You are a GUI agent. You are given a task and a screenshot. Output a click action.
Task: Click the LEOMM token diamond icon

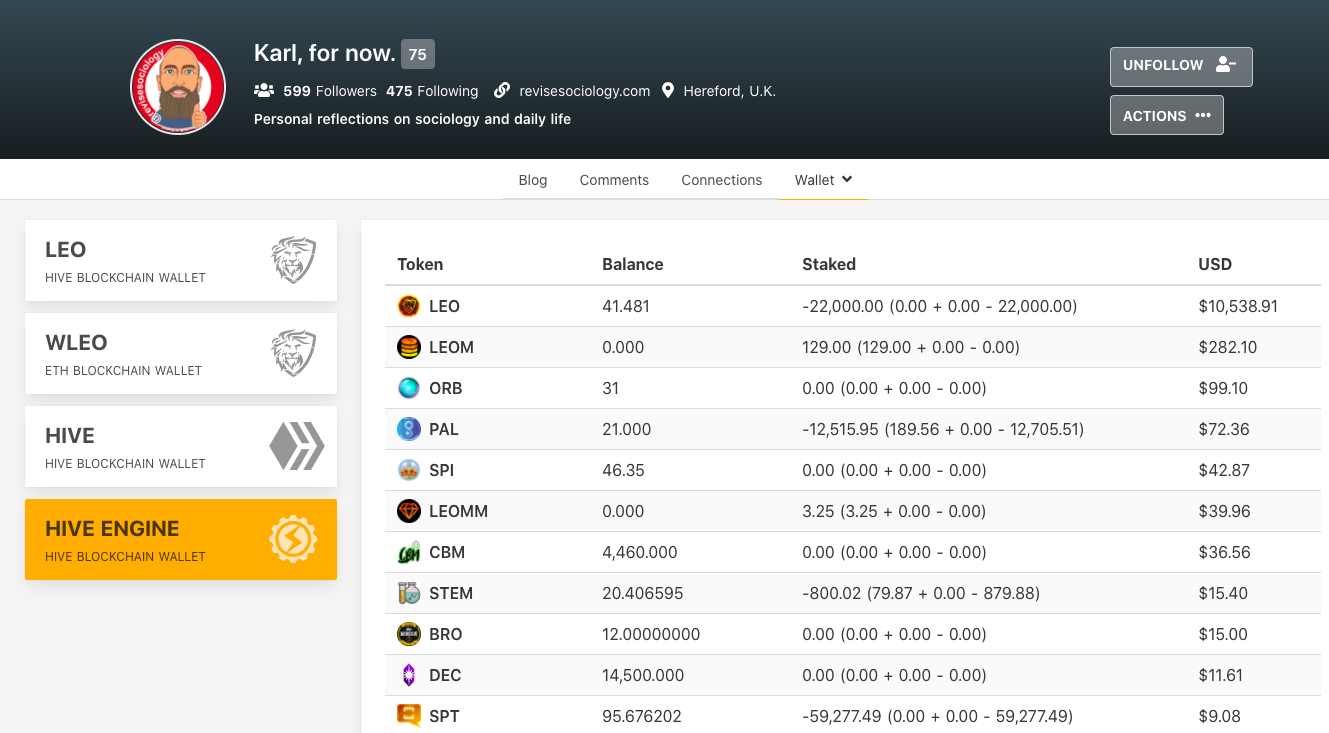[x=408, y=511]
